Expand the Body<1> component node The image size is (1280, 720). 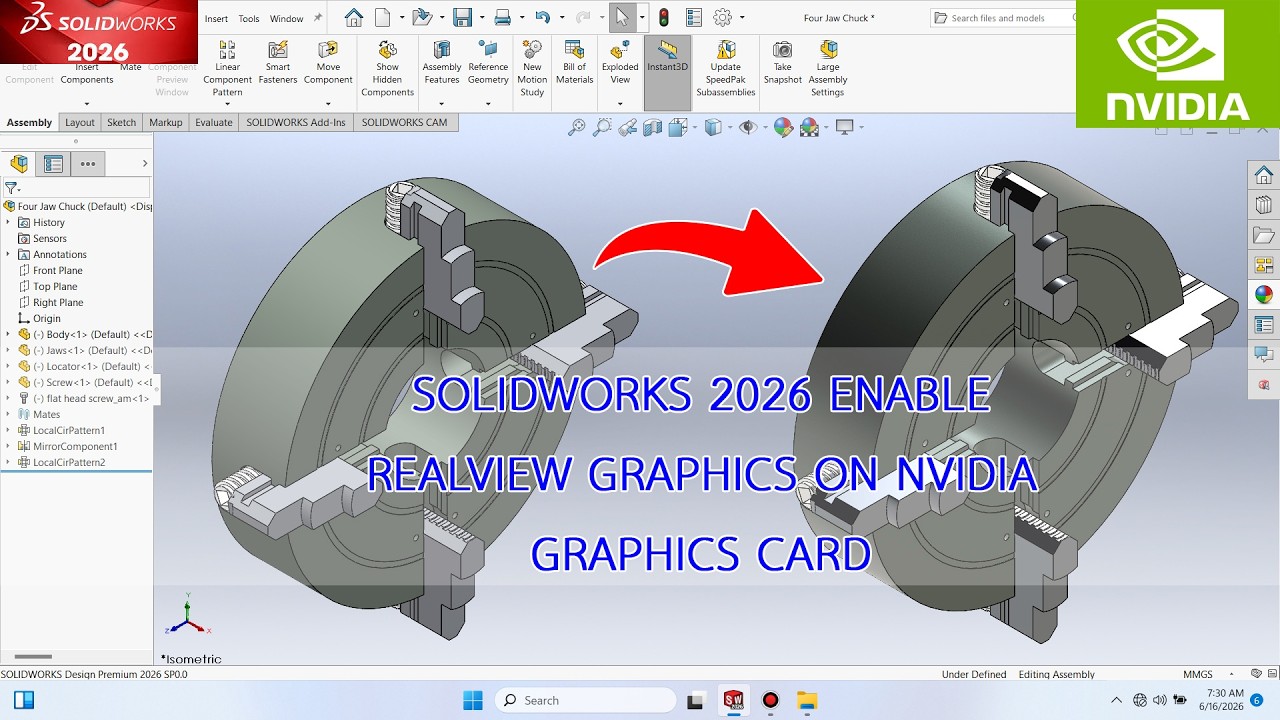click(9, 334)
